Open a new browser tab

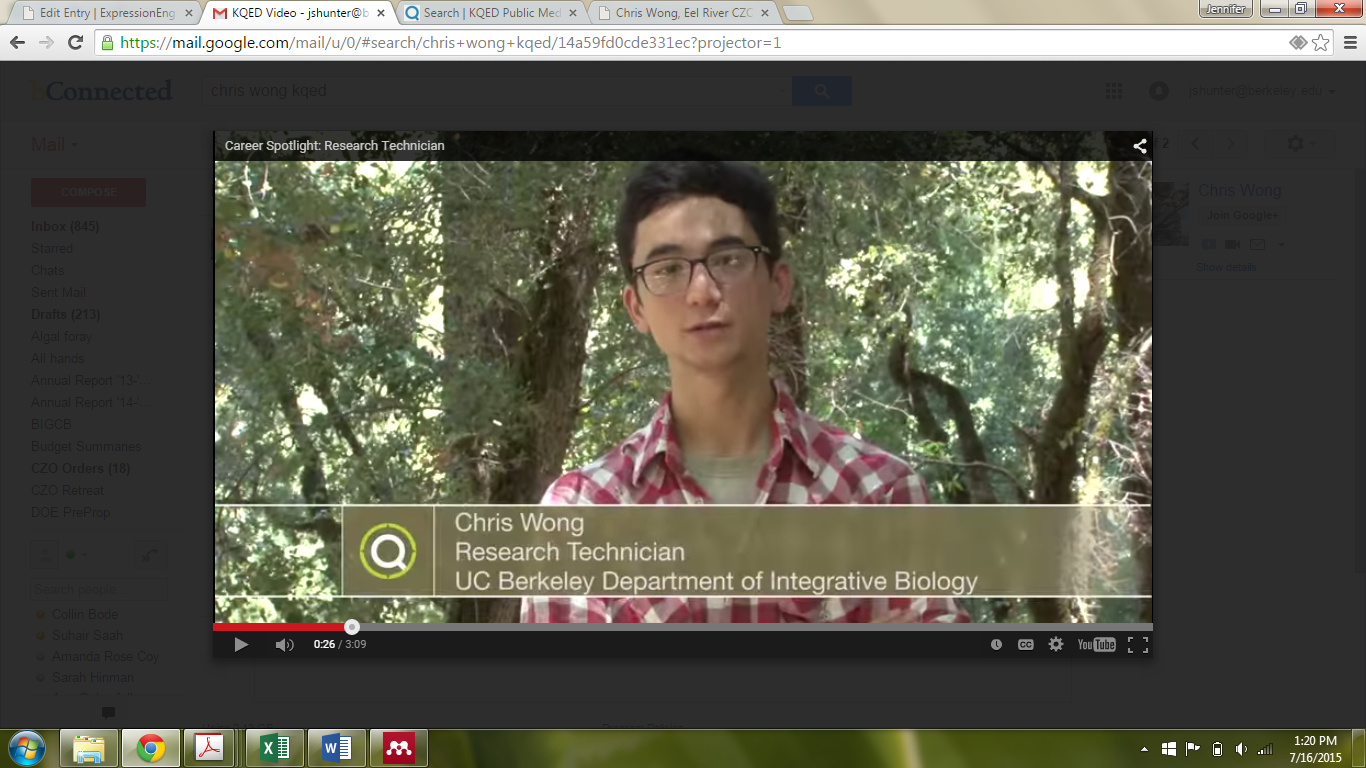point(797,13)
